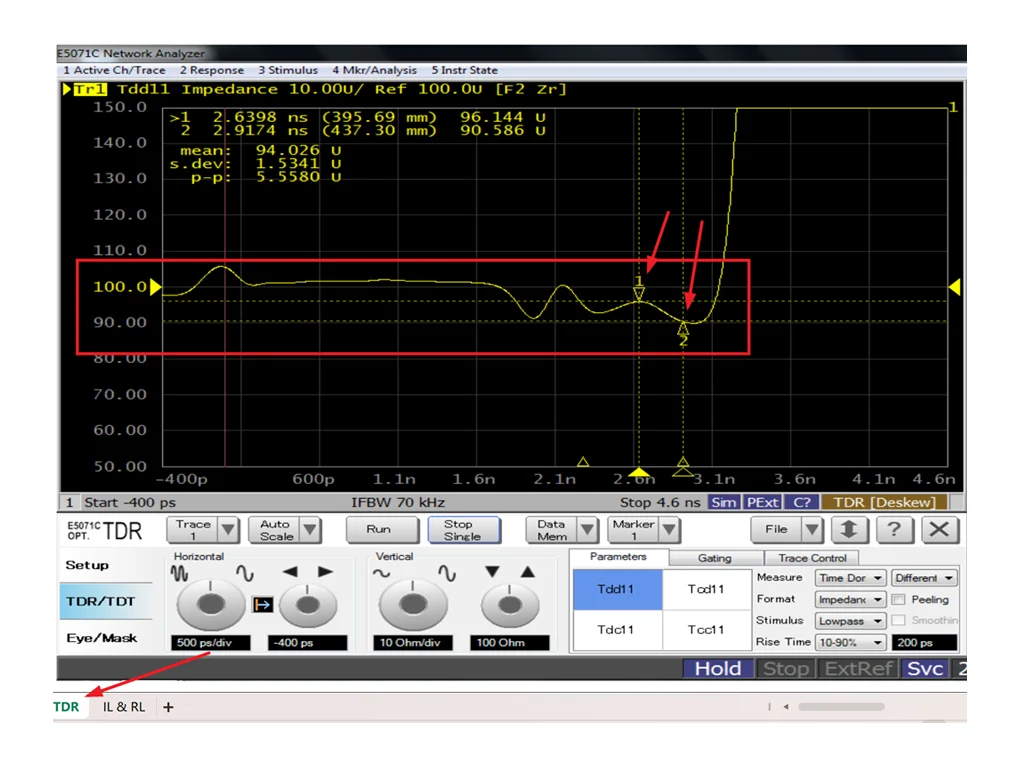Switch to the Gating tab

(x=715, y=558)
